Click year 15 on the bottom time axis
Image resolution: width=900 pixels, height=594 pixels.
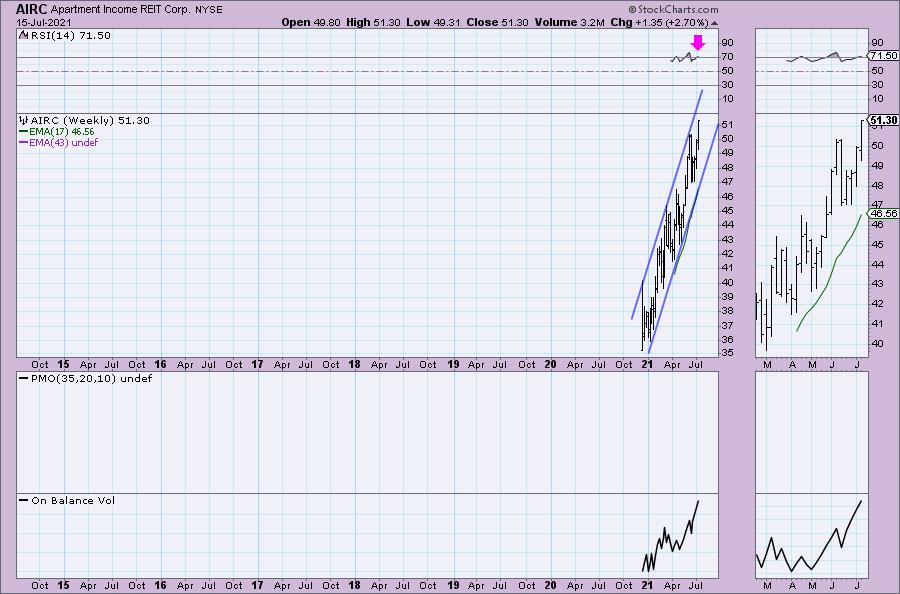tap(63, 585)
